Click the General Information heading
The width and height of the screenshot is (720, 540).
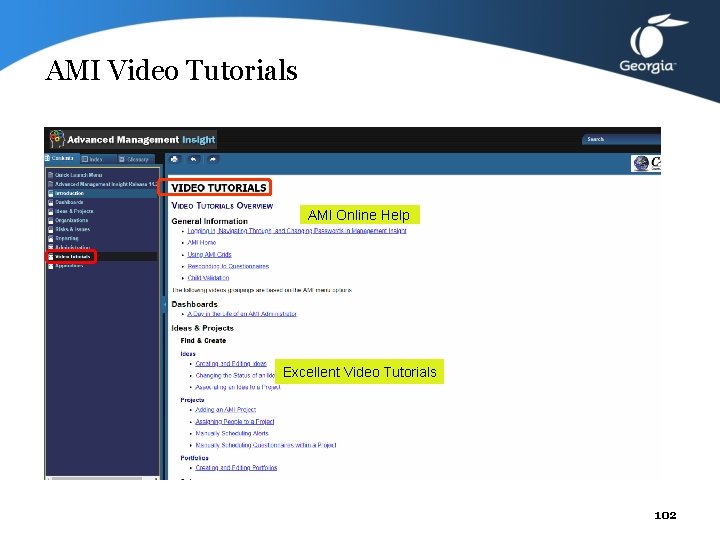[209, 221]
